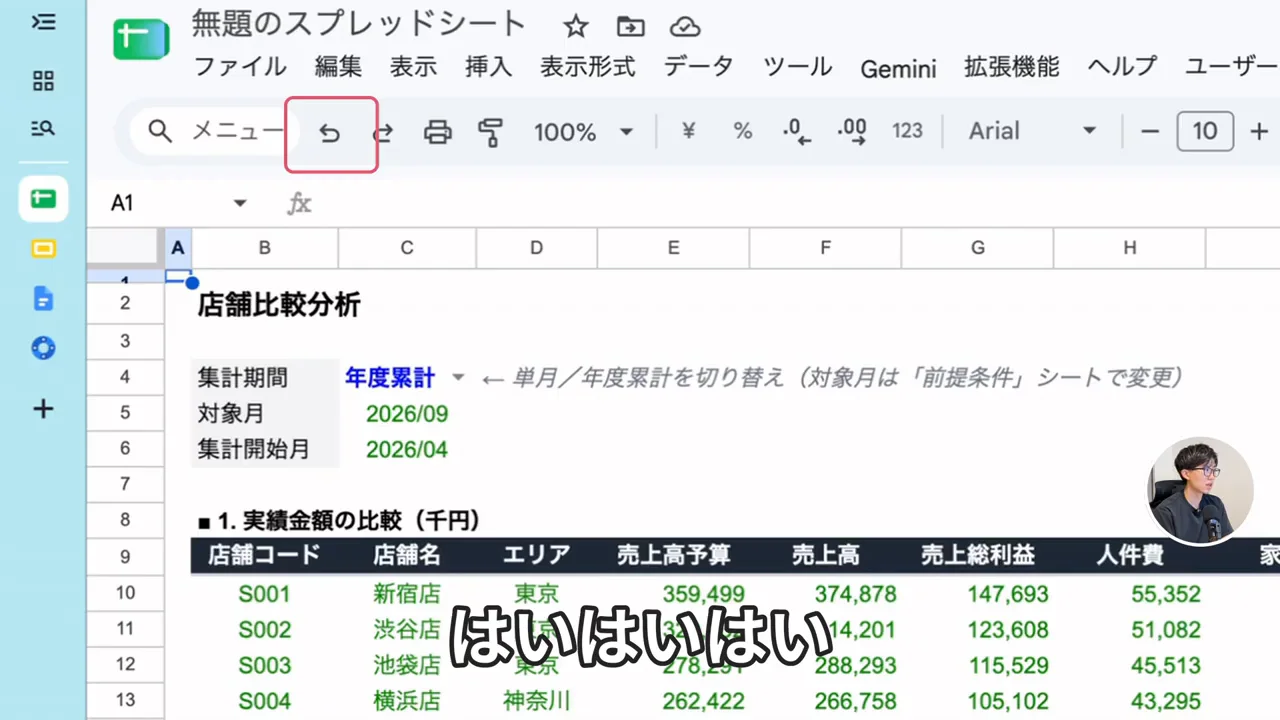The width and height of the screenshot is (1280, 720).
Task: Format as currency with the ¥ icon
Action: [688, 131]
